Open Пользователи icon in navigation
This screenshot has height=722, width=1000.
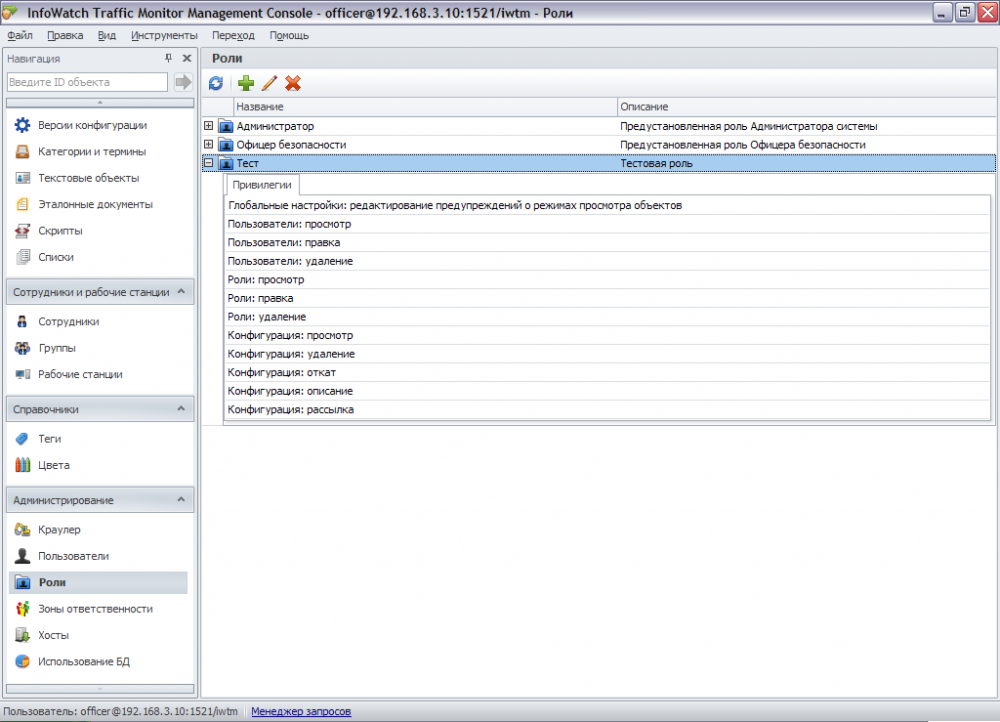click(22, 556)
